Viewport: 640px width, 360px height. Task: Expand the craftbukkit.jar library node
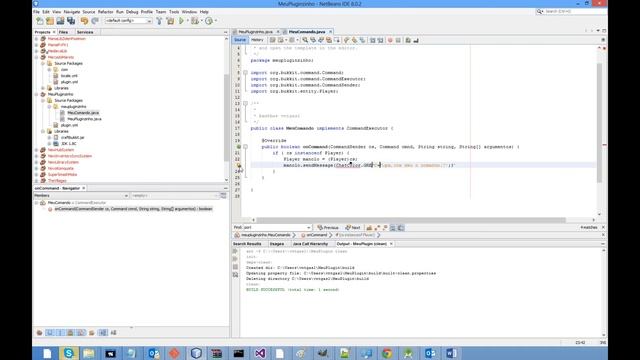(x=49, y=138)
